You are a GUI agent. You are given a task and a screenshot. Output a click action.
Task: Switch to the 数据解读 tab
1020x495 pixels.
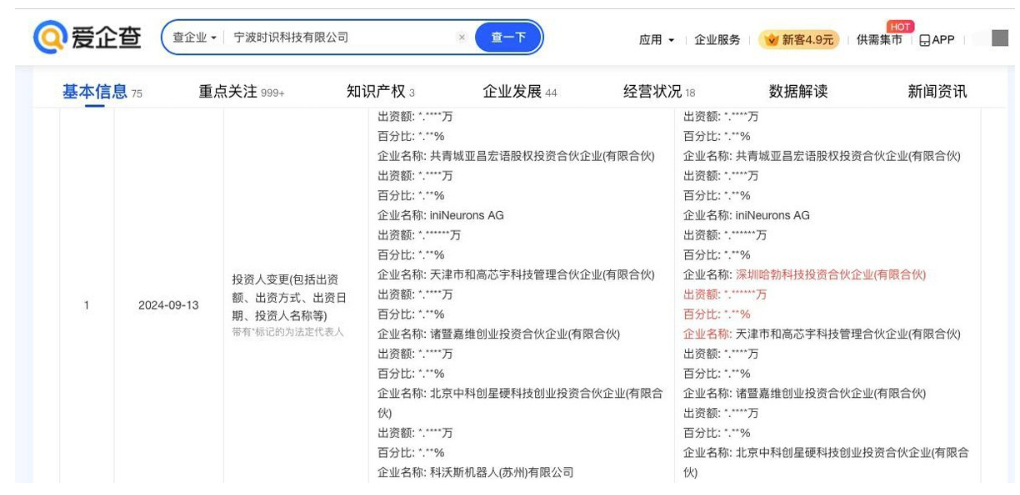tap(798, 92)
